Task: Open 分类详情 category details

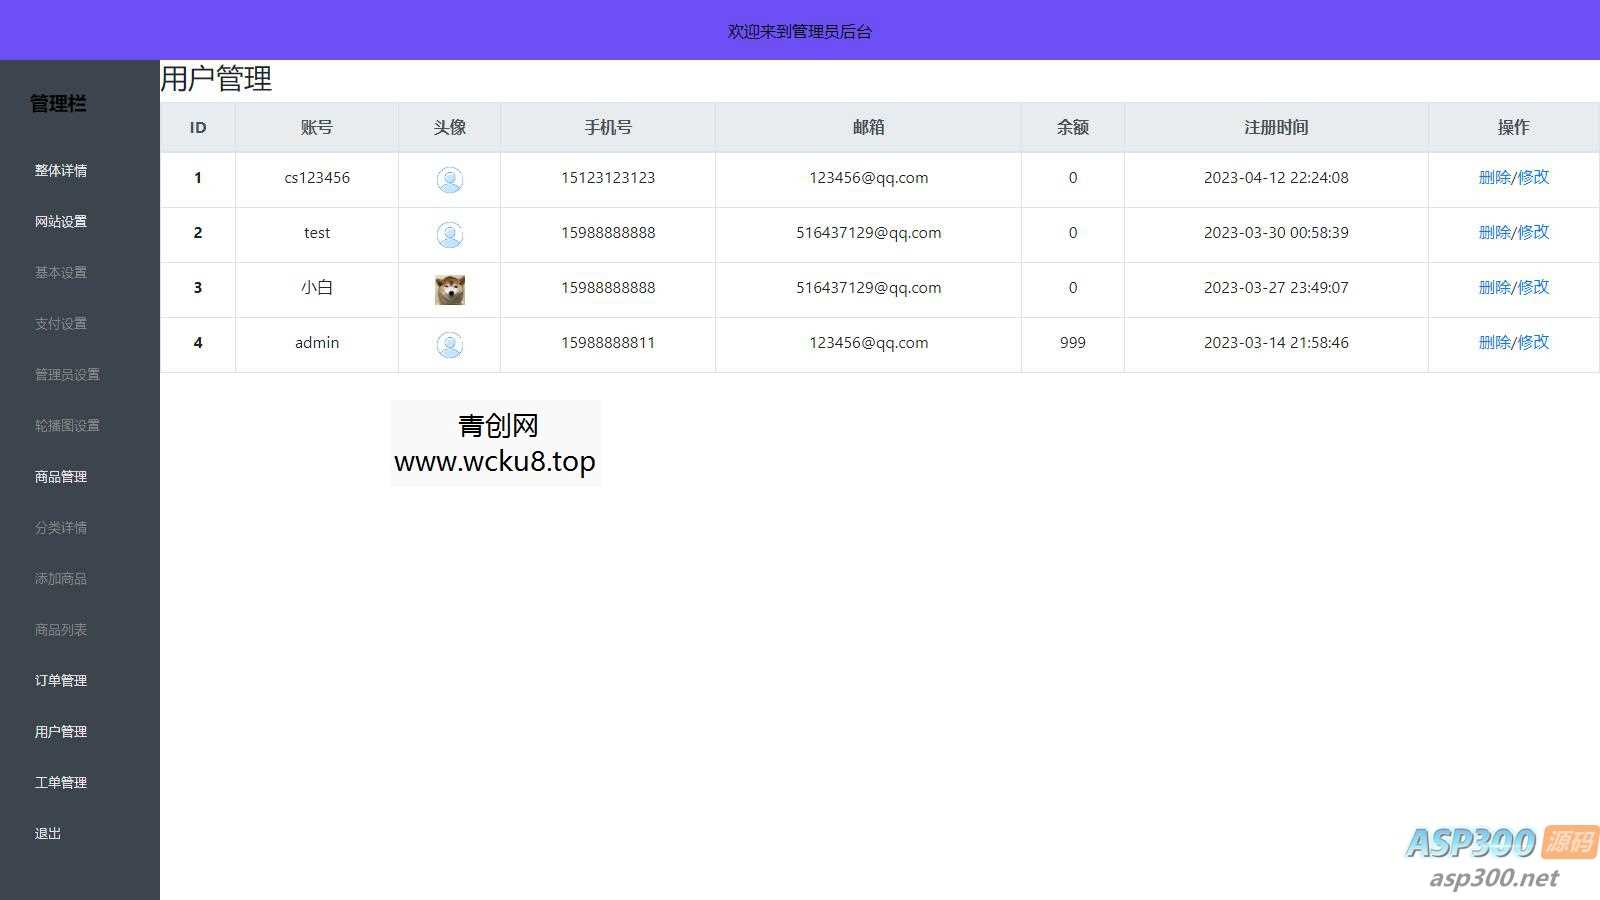Action: pyautogui.click(x=60, y=528)
